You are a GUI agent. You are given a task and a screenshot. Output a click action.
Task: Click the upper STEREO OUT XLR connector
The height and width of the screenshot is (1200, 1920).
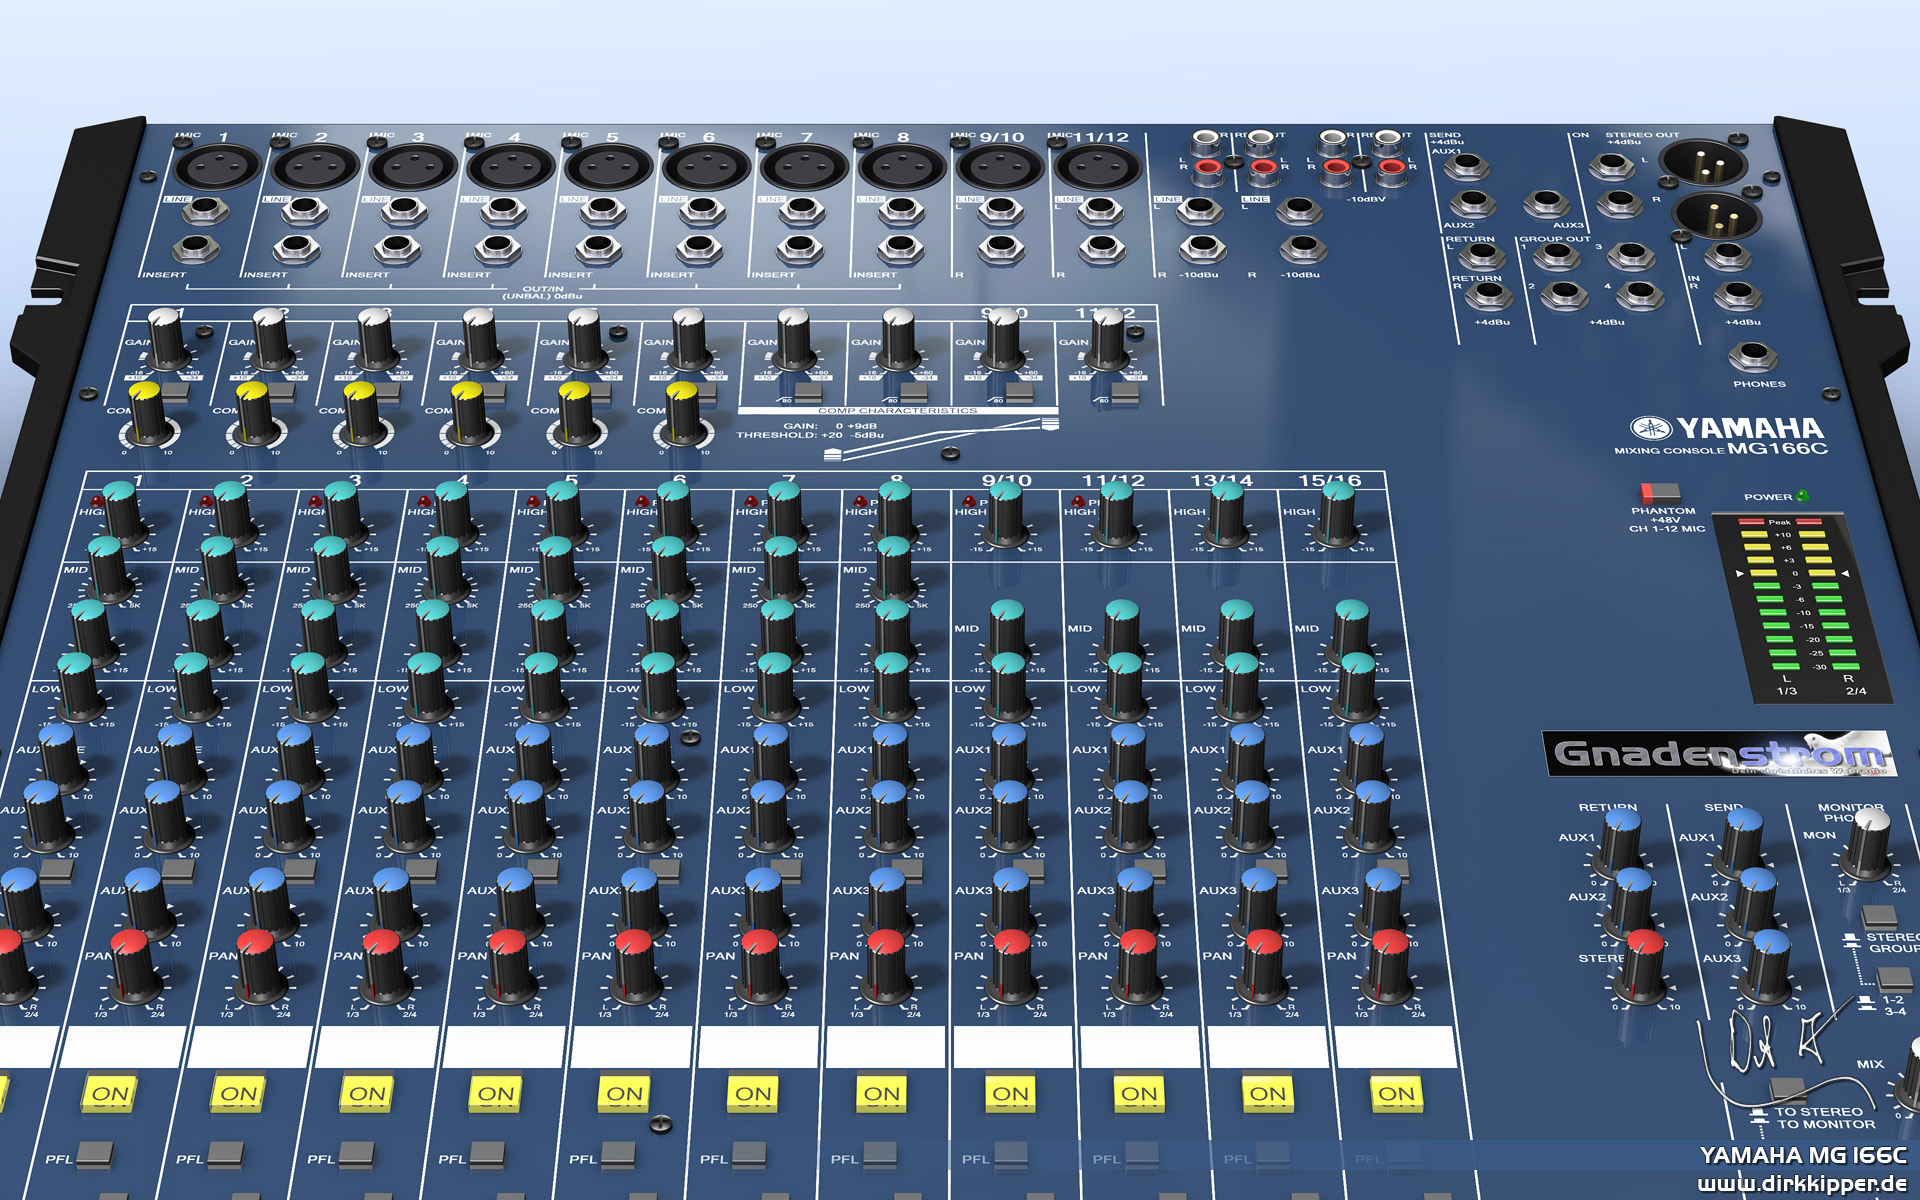pyautogui.click(x=1702, y=162)
